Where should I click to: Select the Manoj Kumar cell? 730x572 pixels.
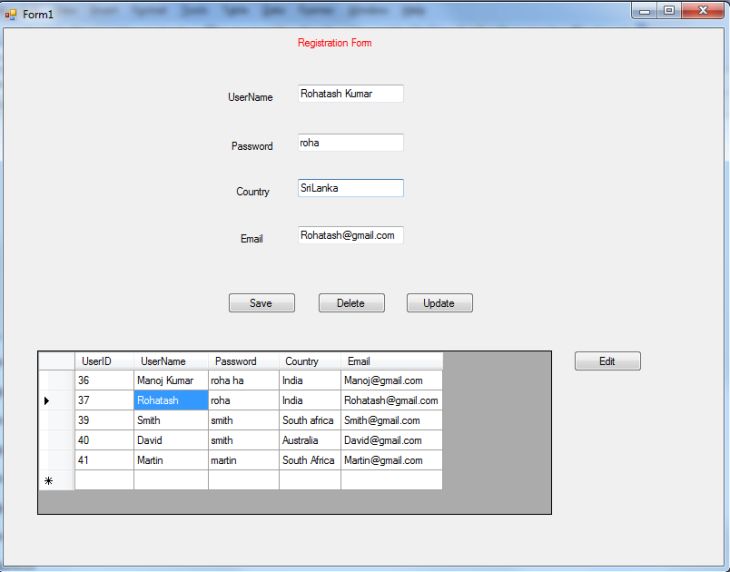[x=171, y=380]
